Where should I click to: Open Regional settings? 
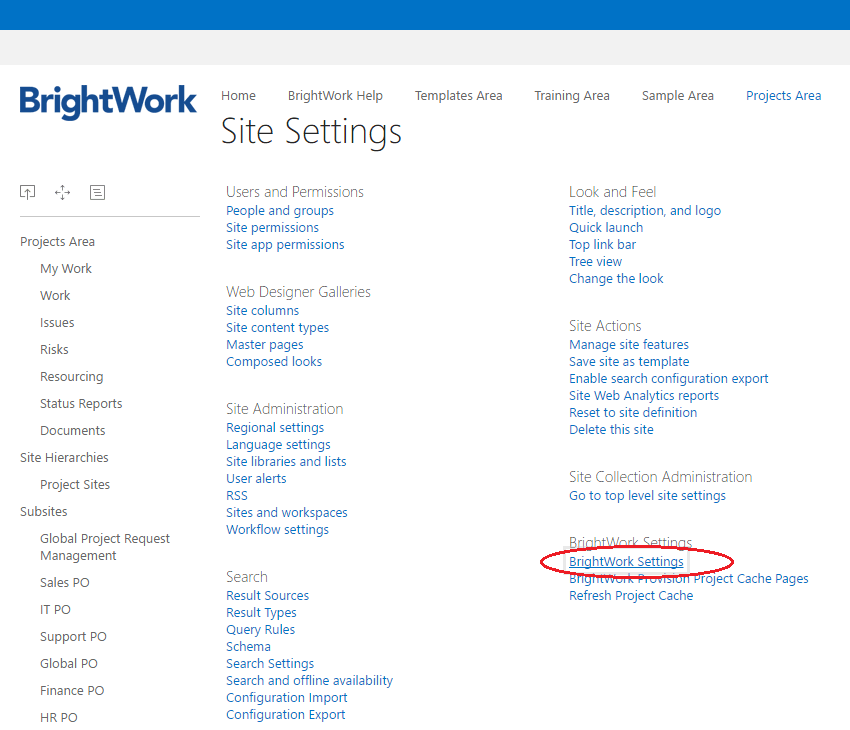click(x=275, y=428)
